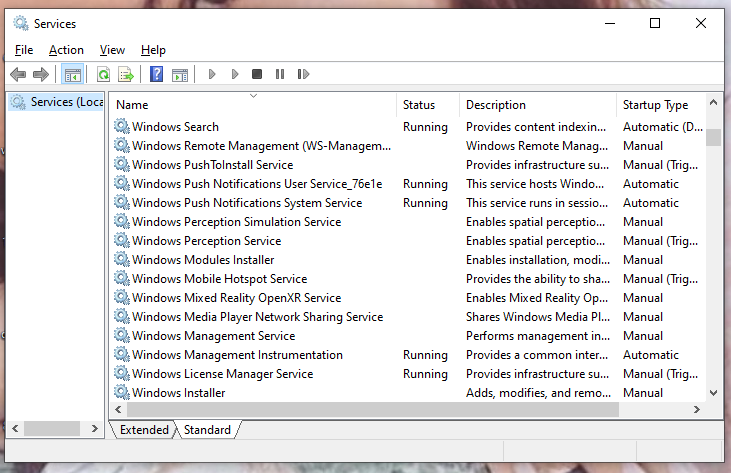Open the Action menu
The width and height of the screenshot is (731, 473).
66,50
